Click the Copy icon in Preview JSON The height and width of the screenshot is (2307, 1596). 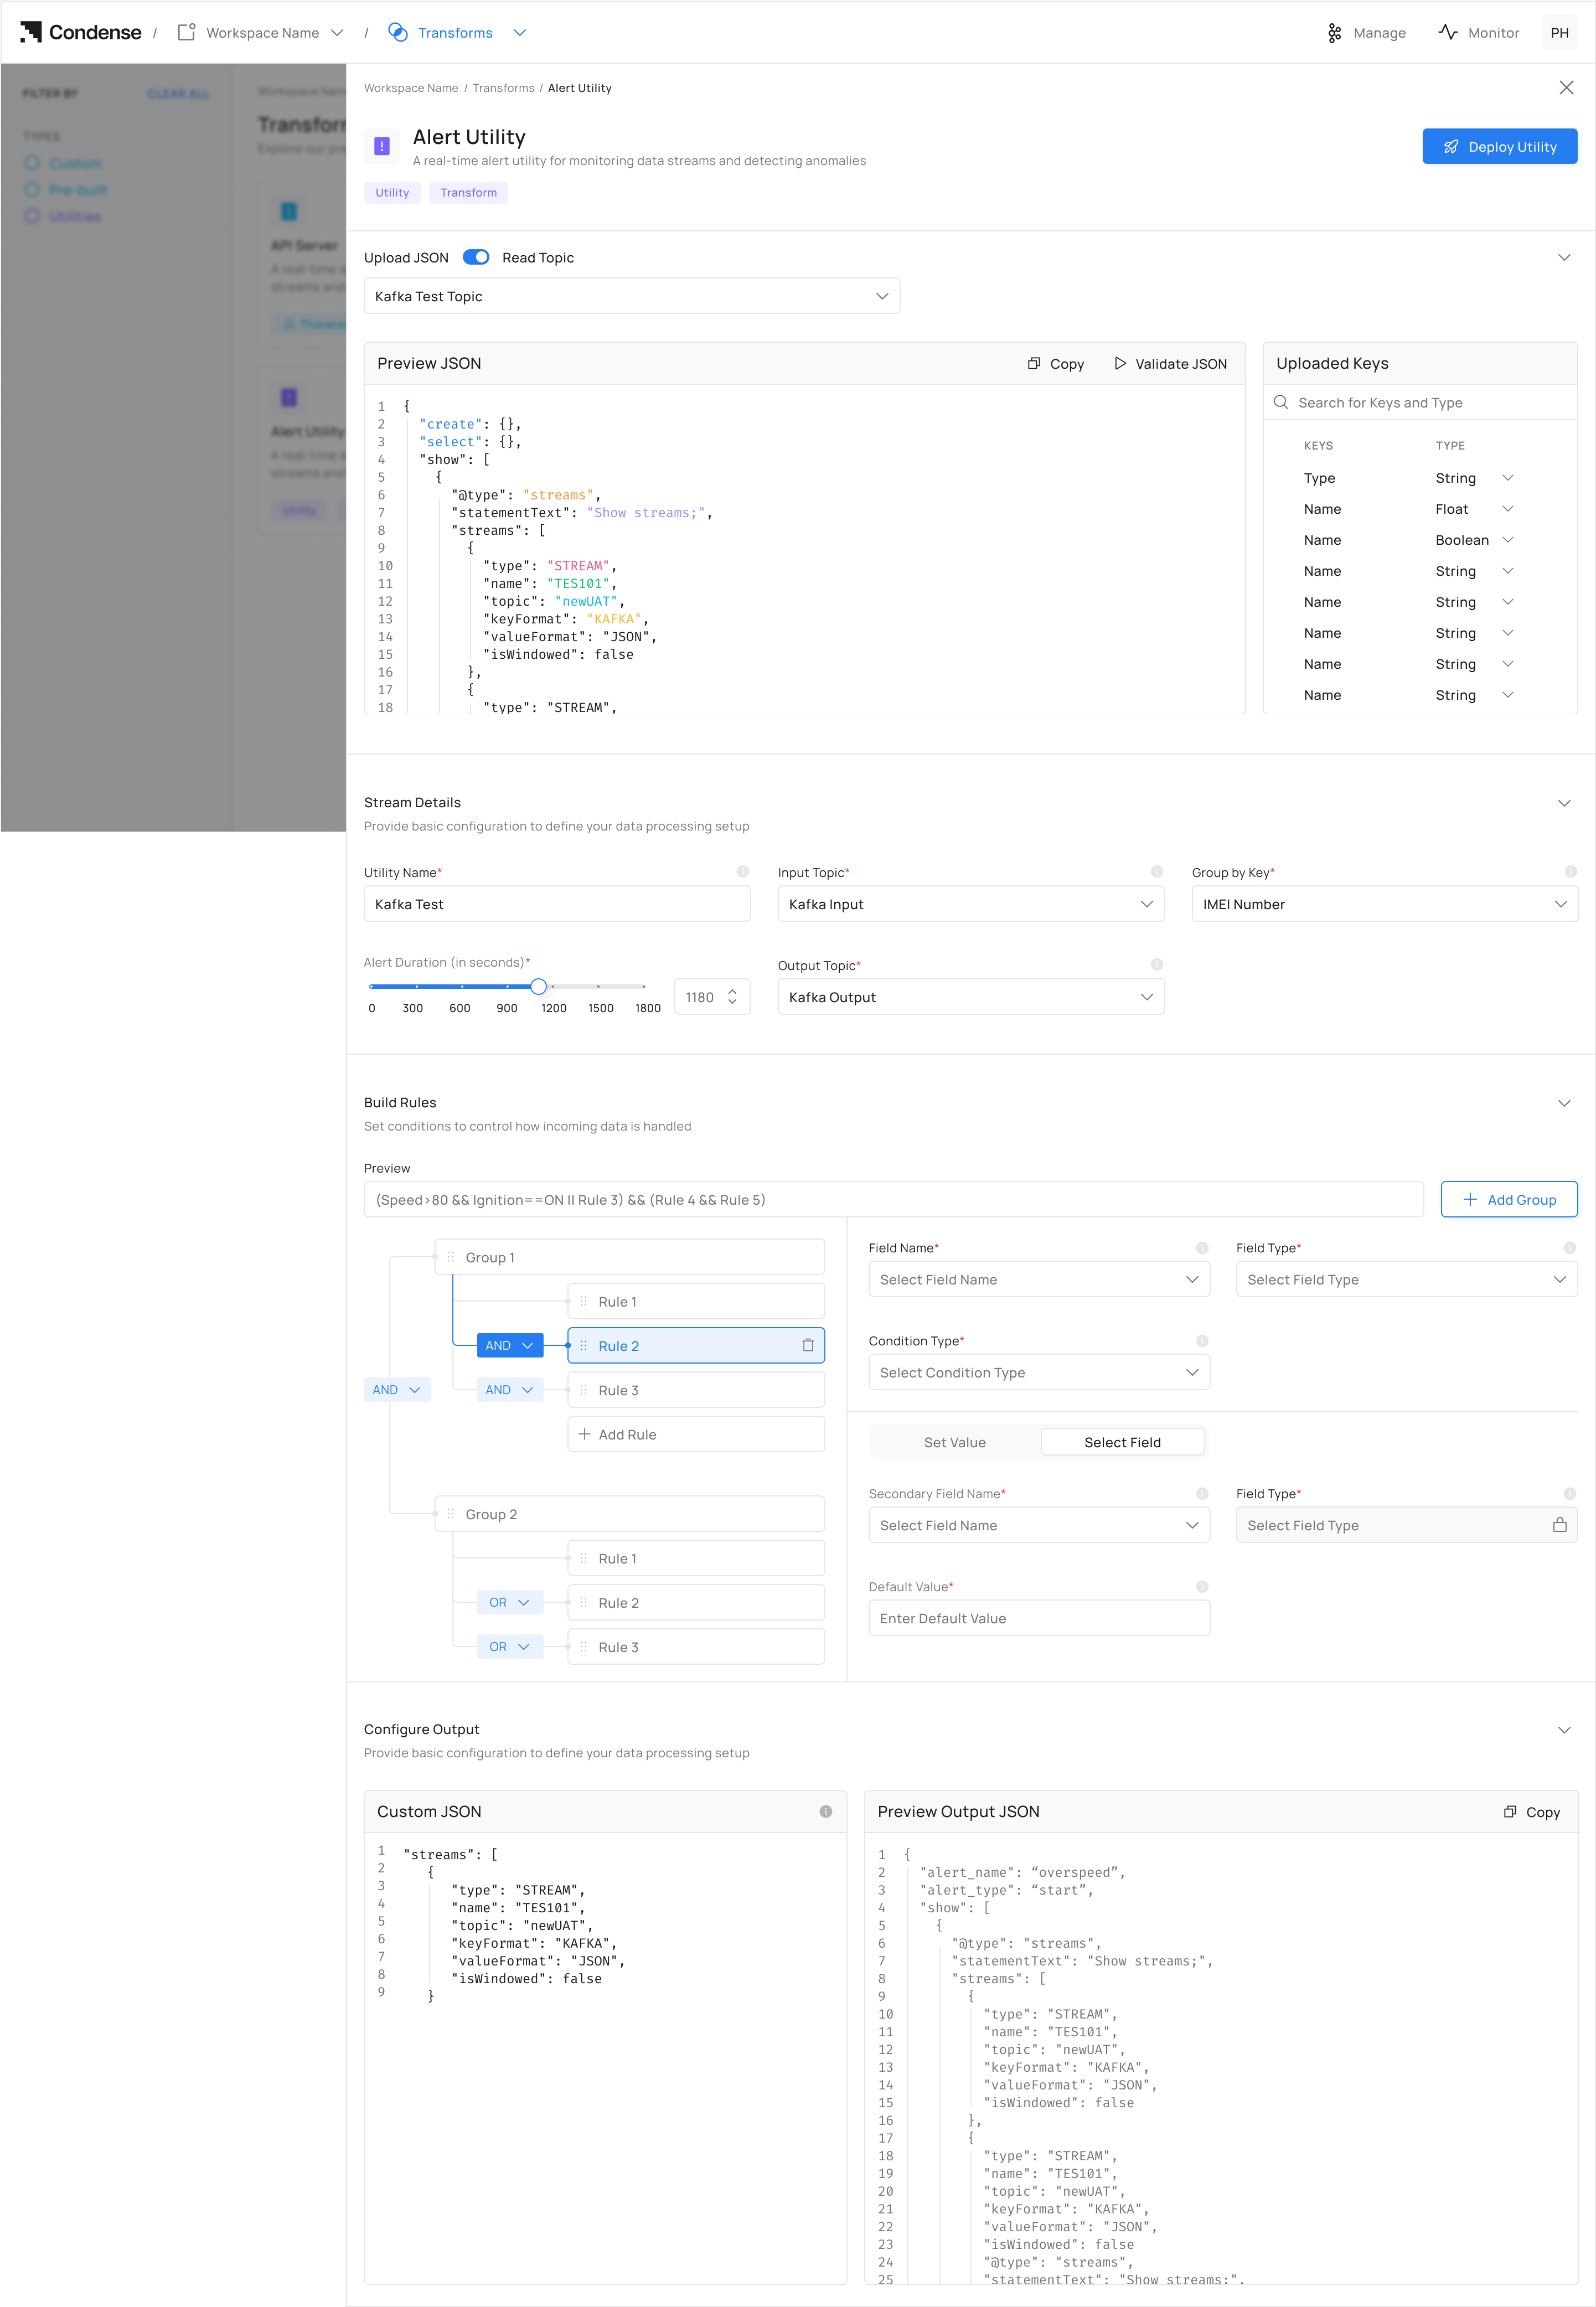coord(1034,364)
